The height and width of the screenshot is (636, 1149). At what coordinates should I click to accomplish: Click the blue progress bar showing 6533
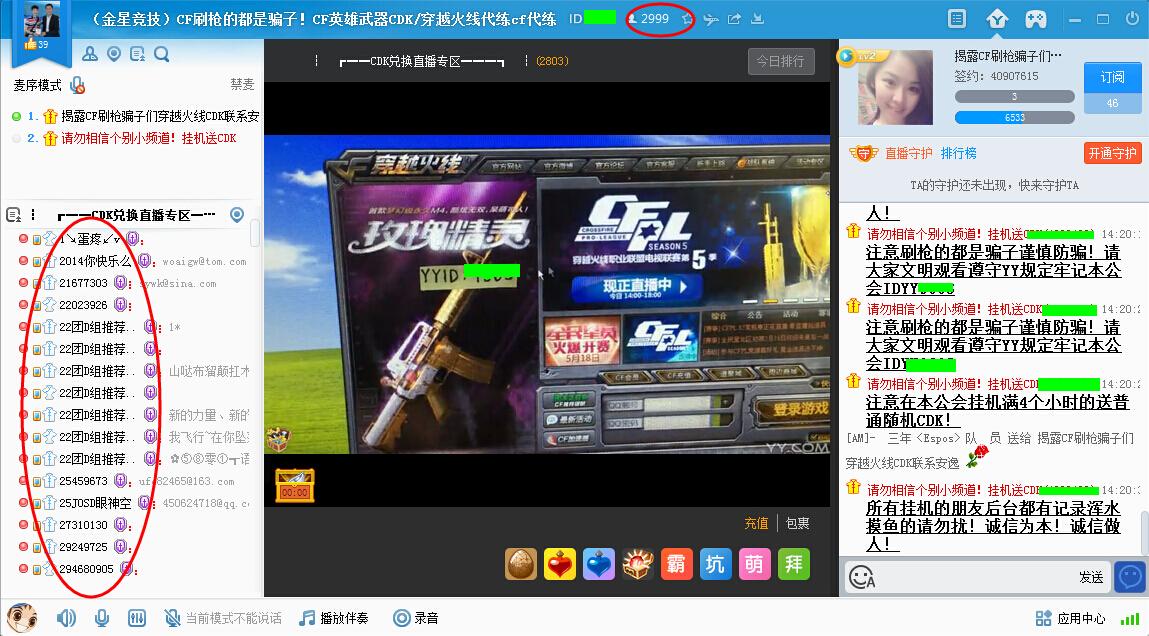pos(1014,117)
